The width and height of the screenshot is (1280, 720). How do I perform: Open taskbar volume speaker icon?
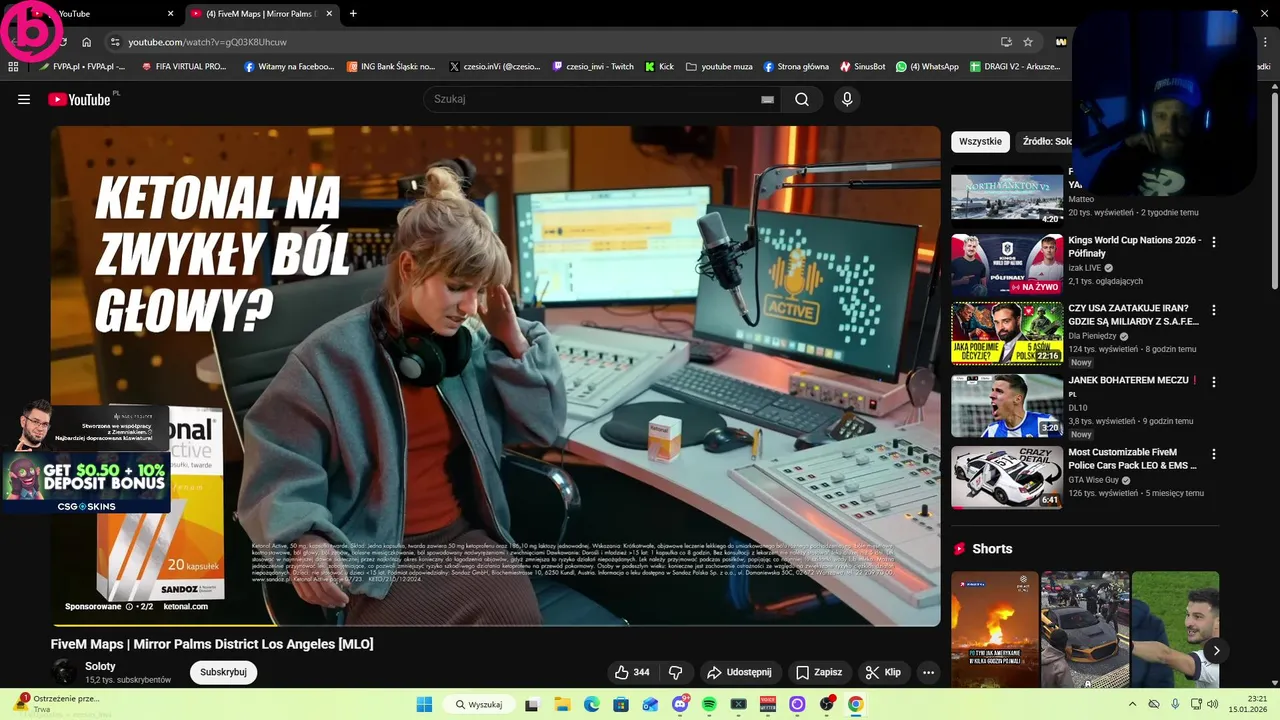1212,704
